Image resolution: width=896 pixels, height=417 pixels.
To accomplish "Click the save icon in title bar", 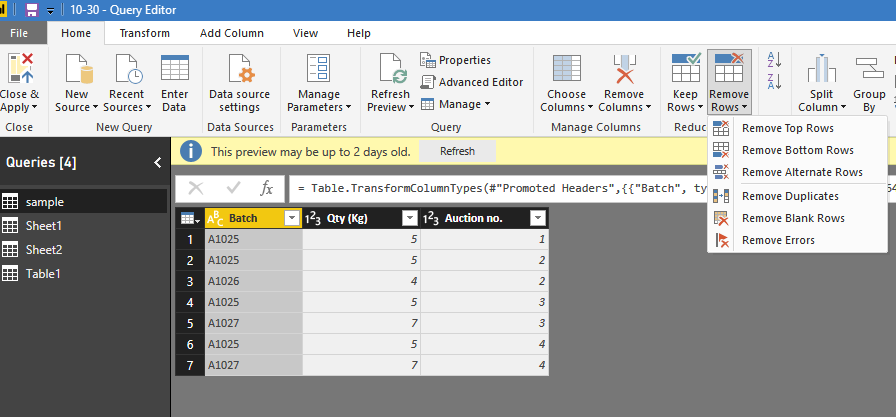I will [32, 10].
